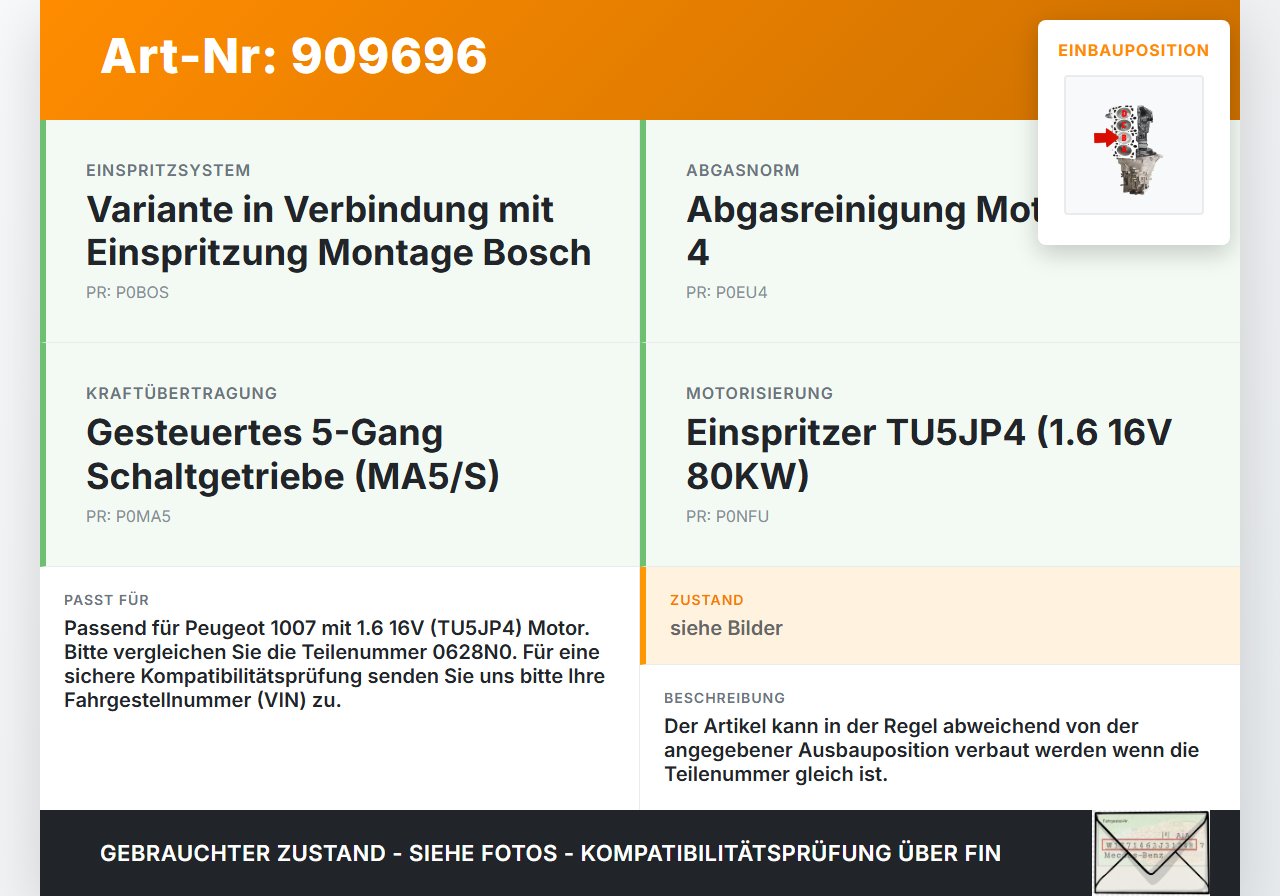This screenshot has width=1280, height=896.
Task: Select the 'siehe Bilder' condition value
Action: pos(727,628)
